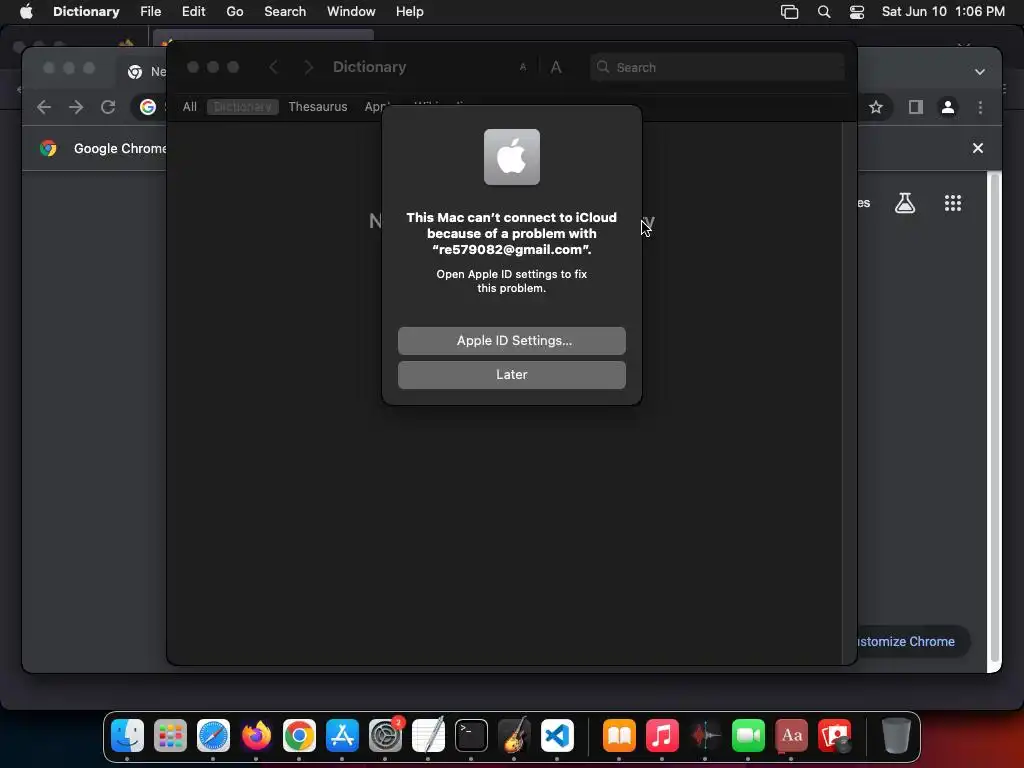Select the Dictionary source tab
The width and height of the screenshot is (1024, 768).
click(x=242, y=106)
